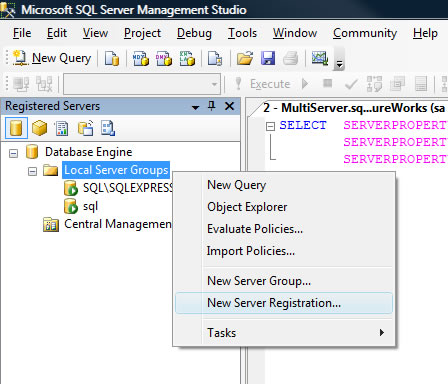Switch to MultiServer.sq...ureWorks query tab
The image size is (448, 384).
353,108
